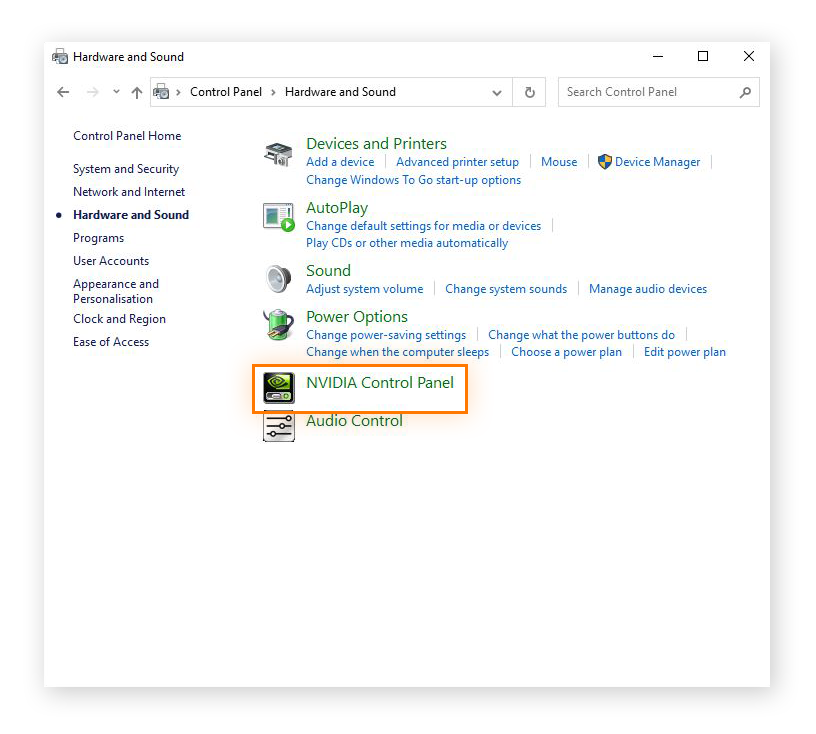Open Change when the computer sleeps
The height and width of the screenshot is (734, 816).
coord(397,352)
